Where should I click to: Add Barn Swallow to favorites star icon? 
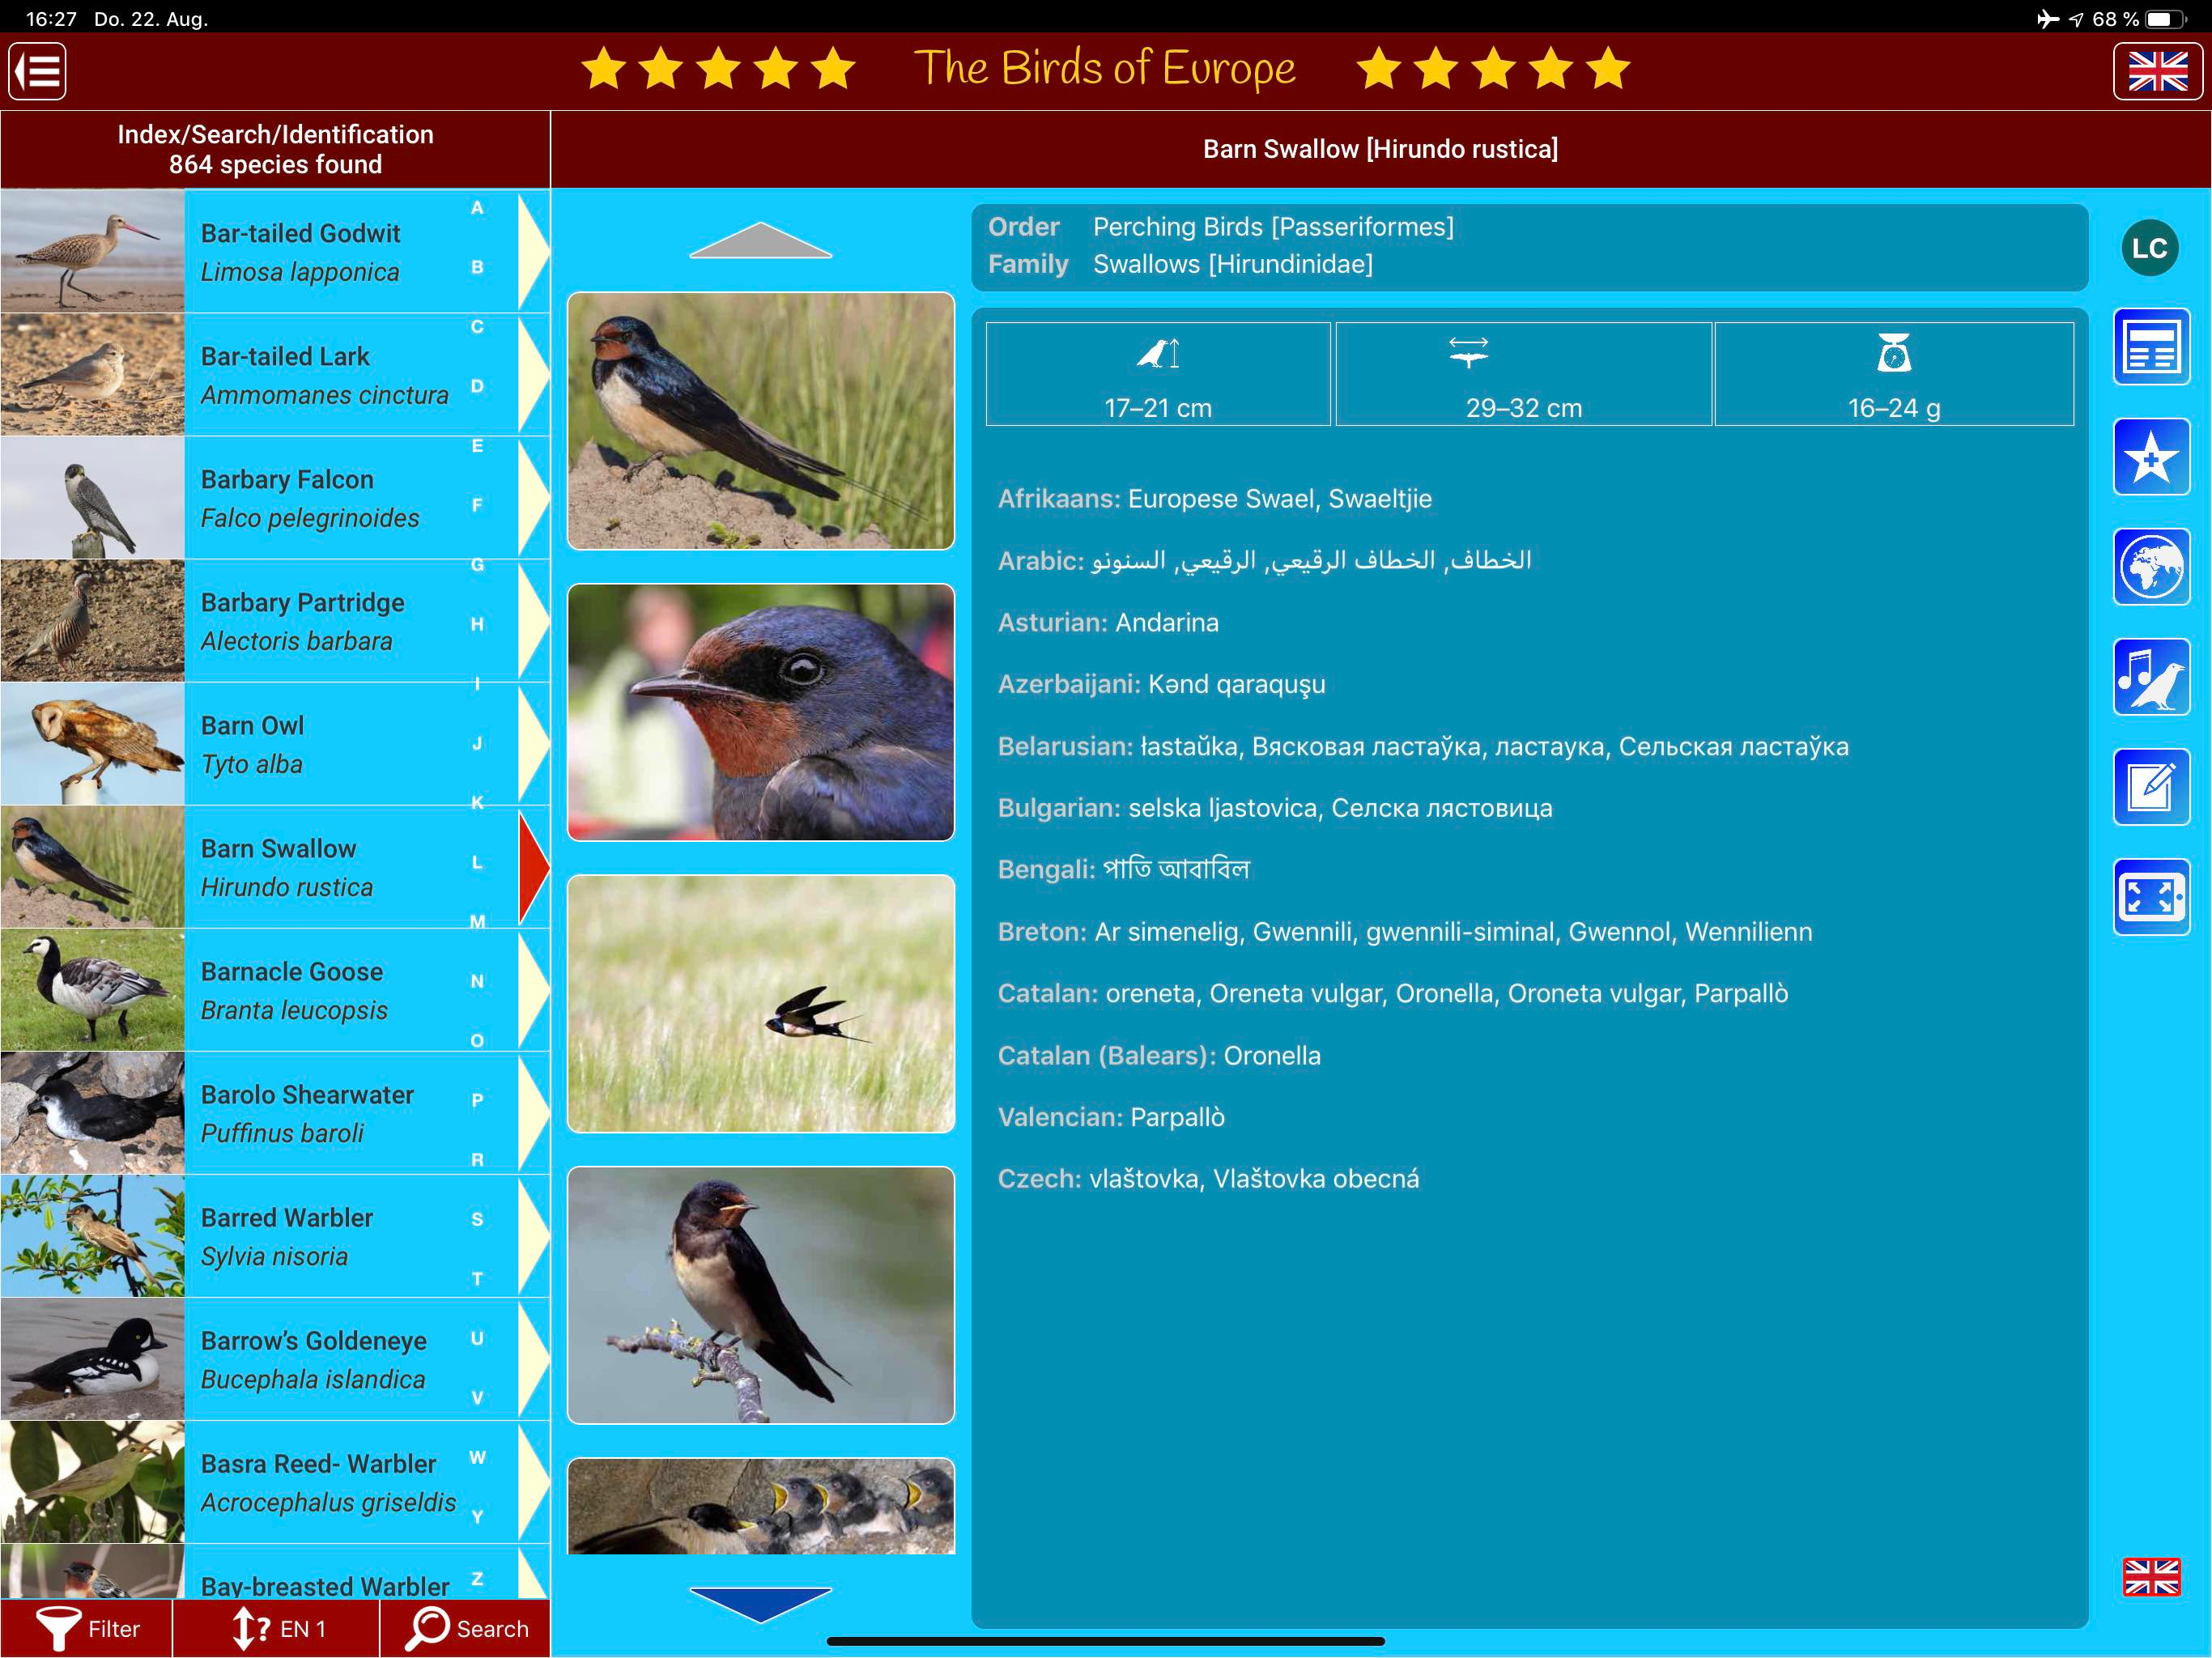pyautogui.click(x=2152, y=457)
